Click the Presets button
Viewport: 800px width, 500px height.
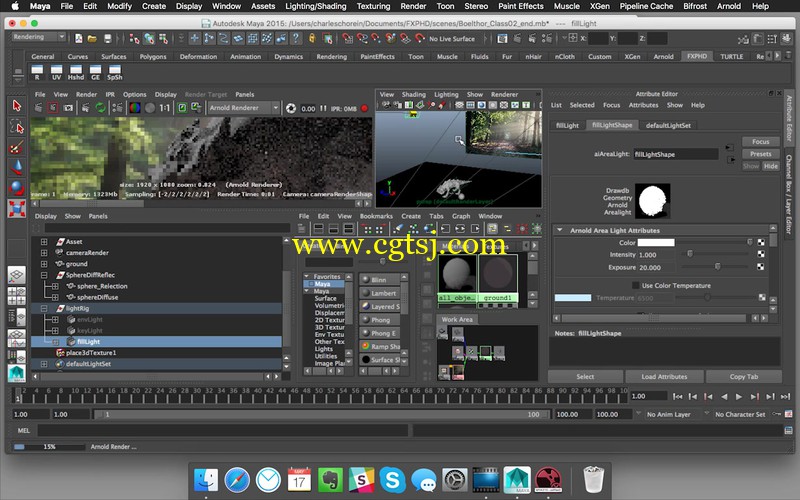click(760, 154)
